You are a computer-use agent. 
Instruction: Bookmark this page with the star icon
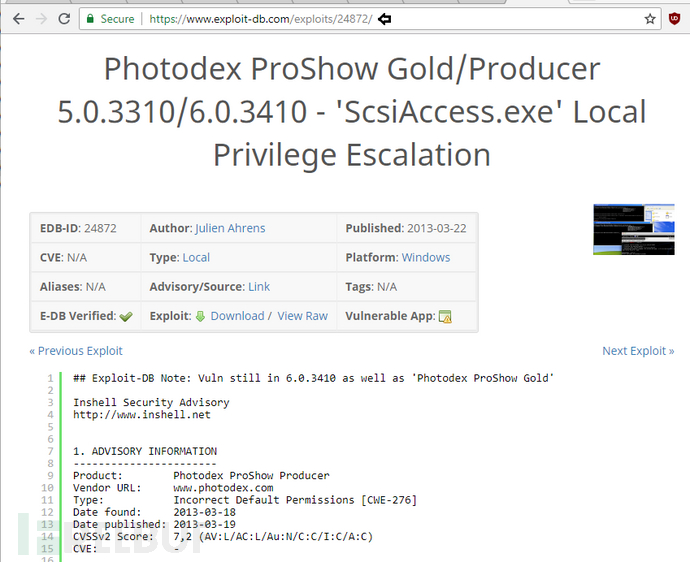tap(650, 19)
